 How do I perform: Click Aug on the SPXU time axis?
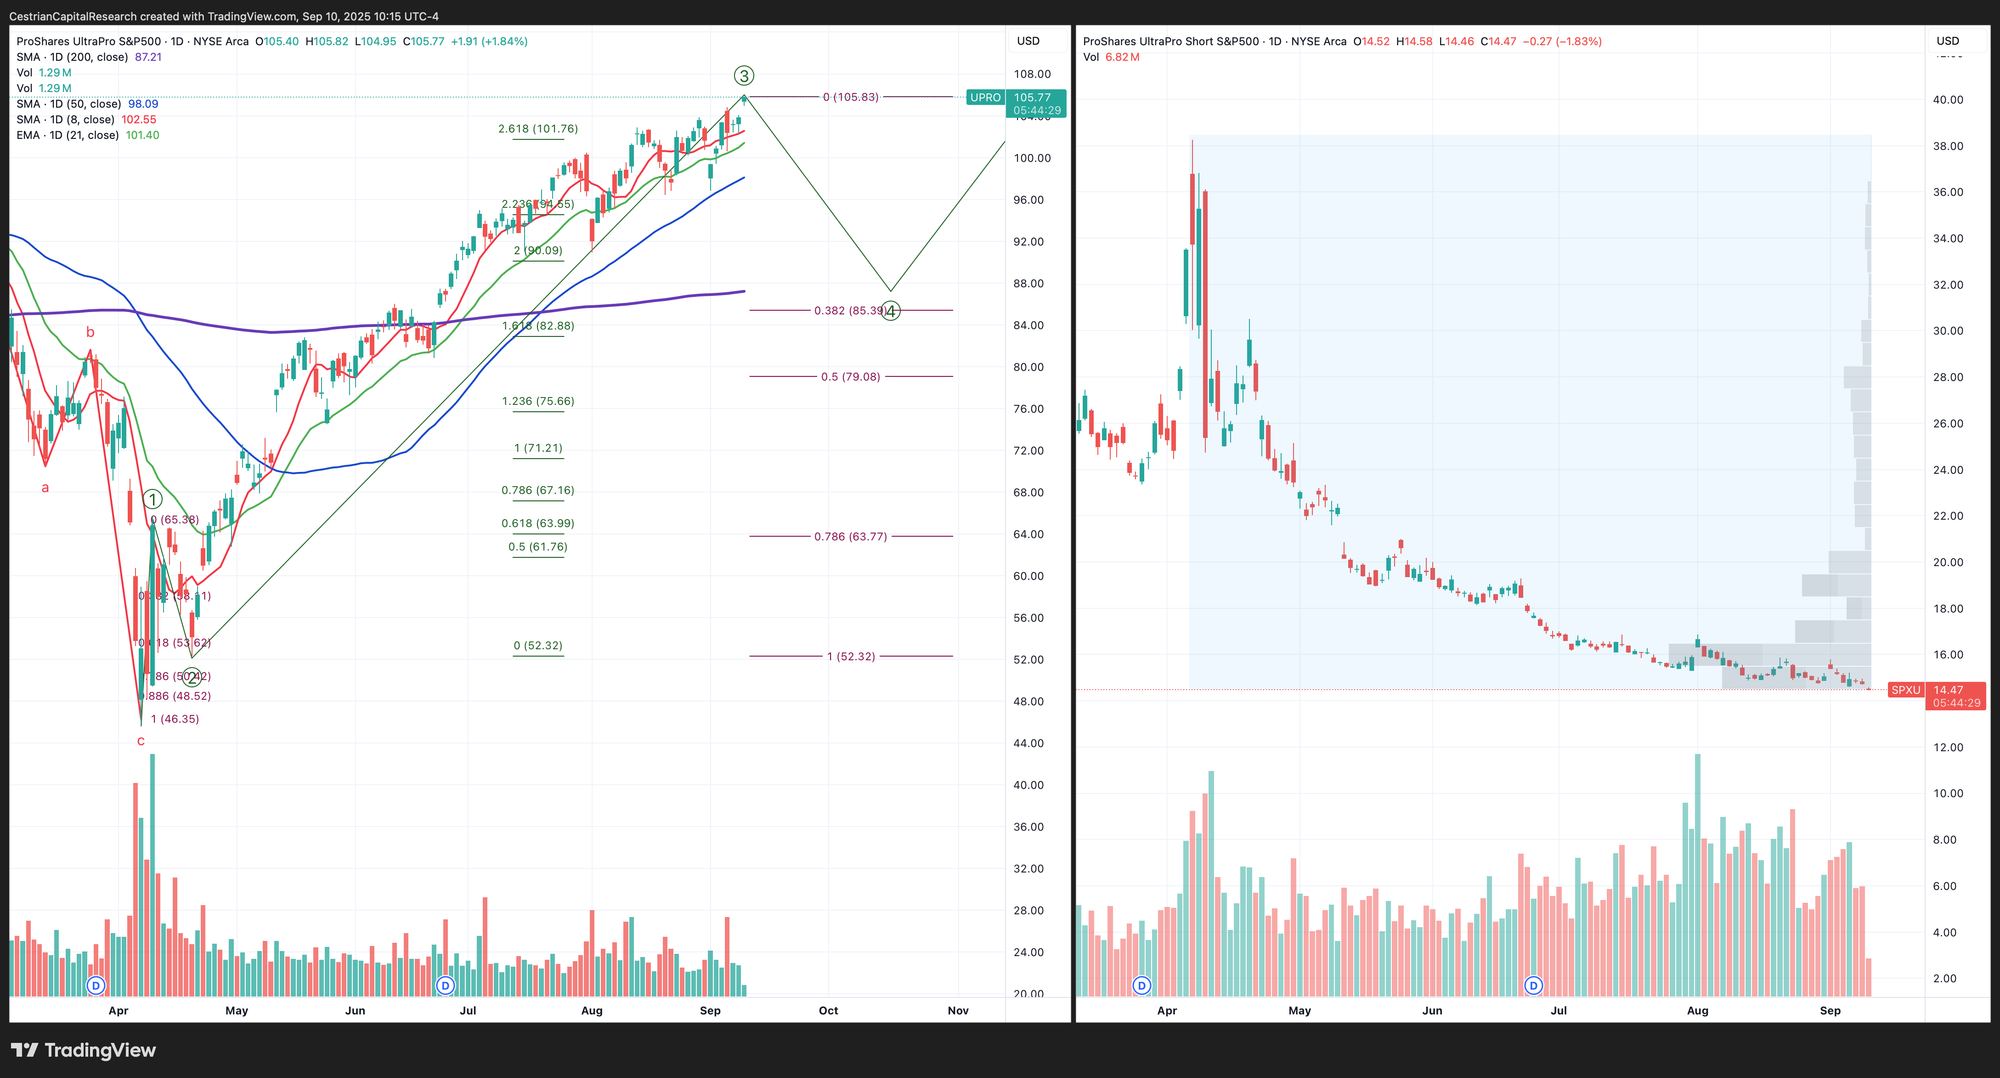(1697, 1011)
